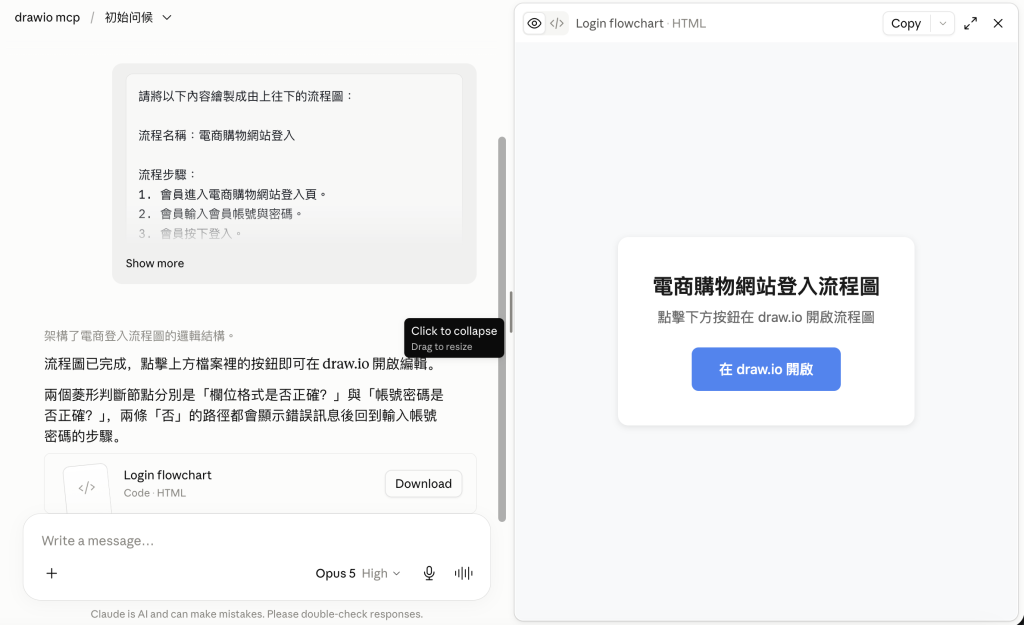Image resolution: width=1024 pixels, height=625 pixels.
Task: Go to drawio mcp project
Action: coord(47,18)
